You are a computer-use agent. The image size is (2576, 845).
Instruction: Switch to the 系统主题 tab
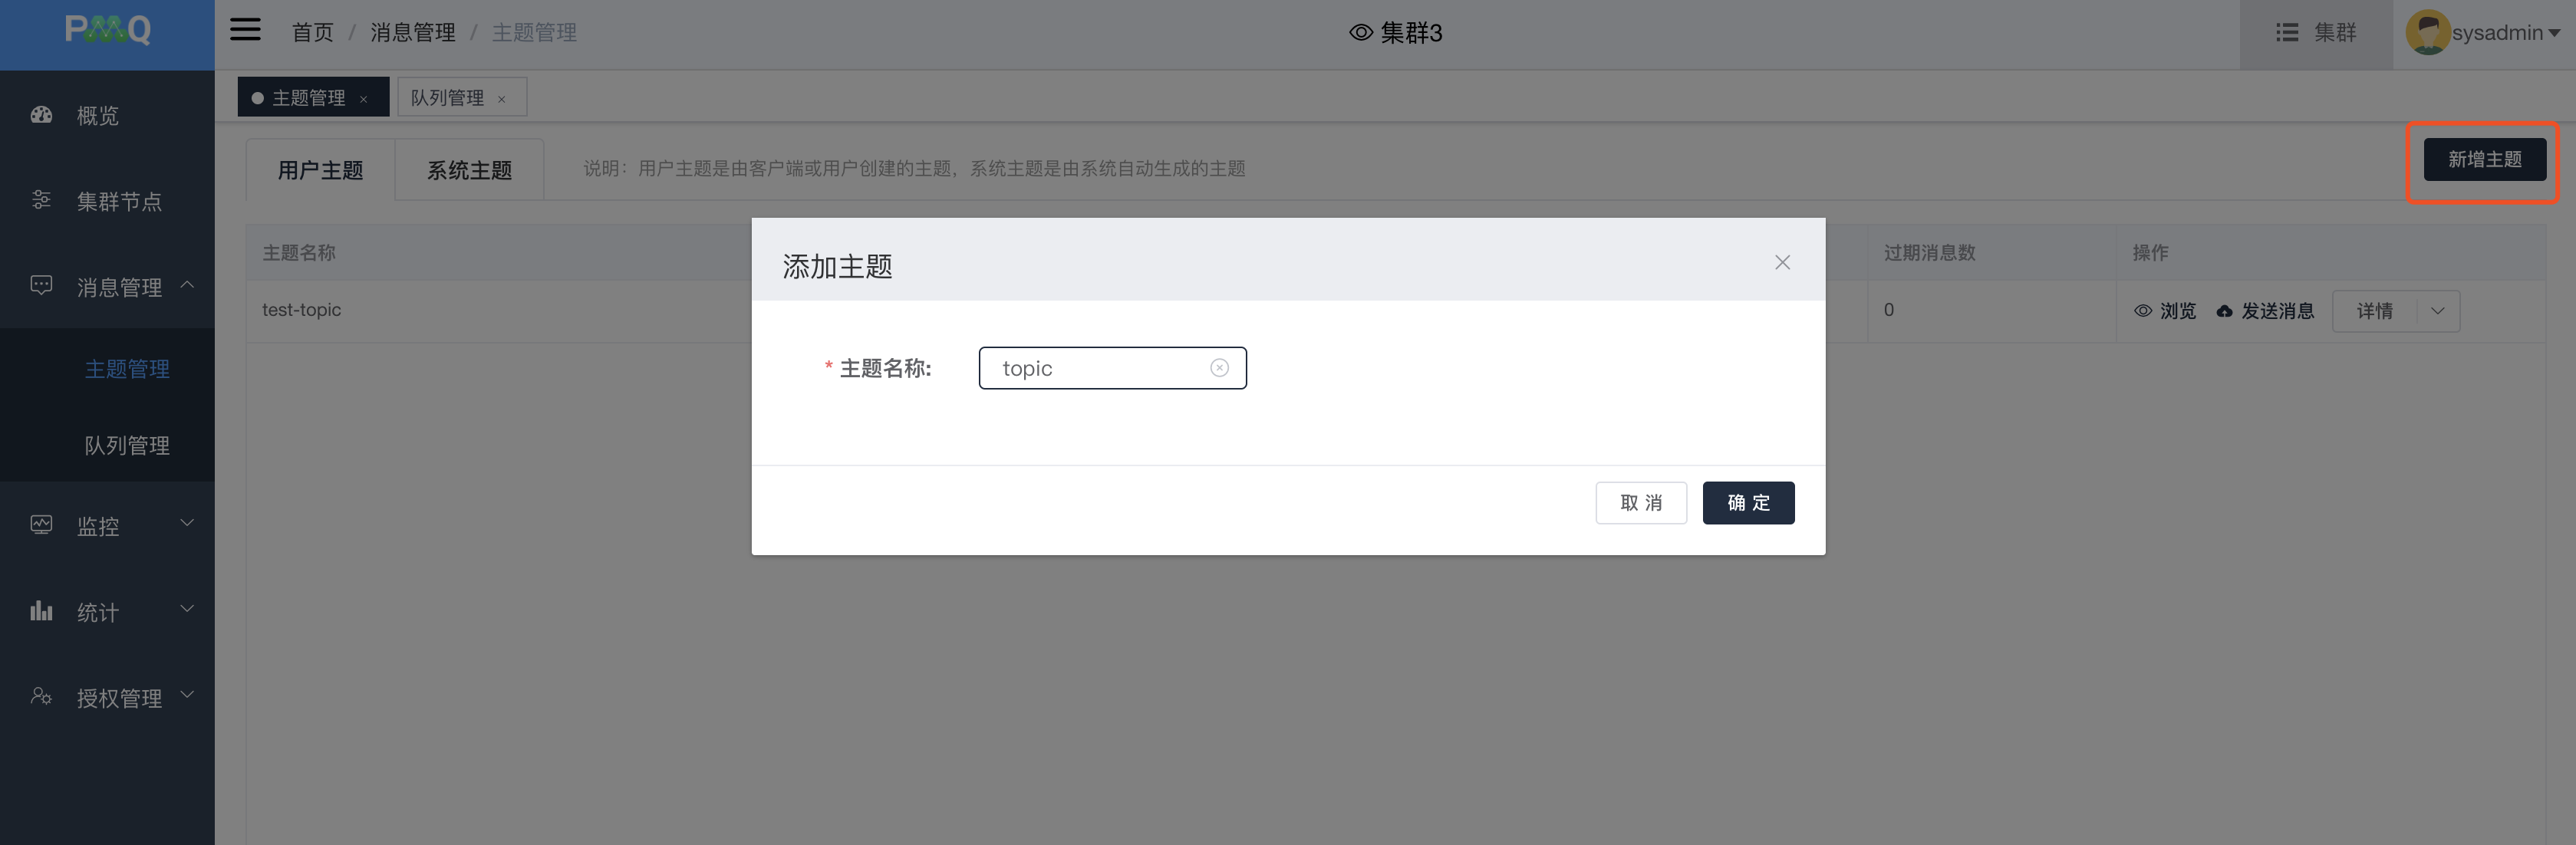(x=469, y=170)
